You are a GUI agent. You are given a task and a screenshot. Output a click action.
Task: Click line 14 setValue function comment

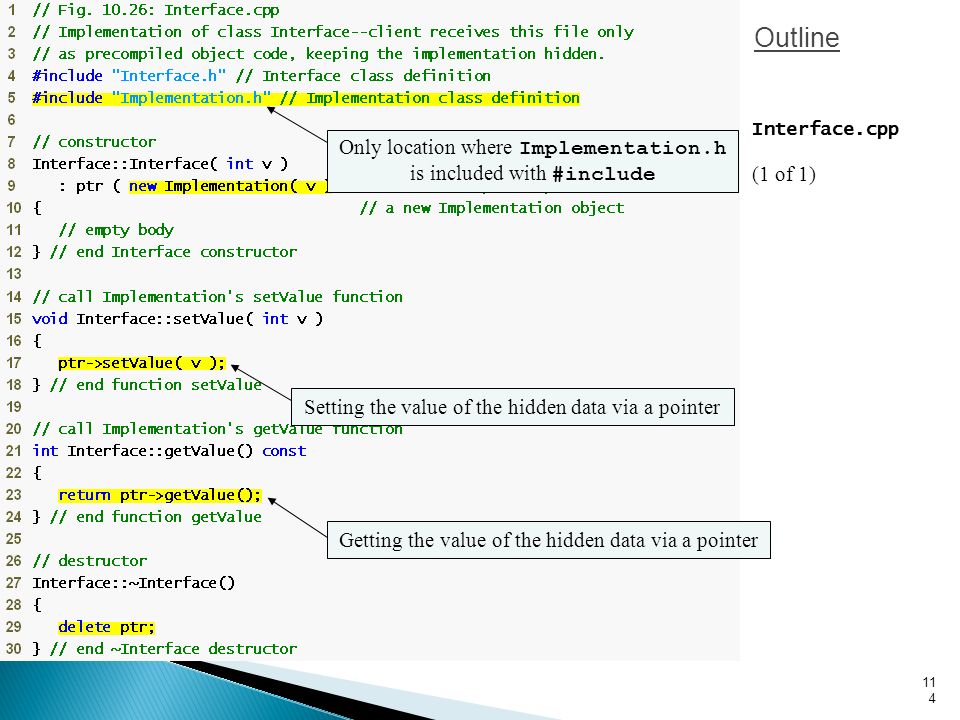point(217,297)
